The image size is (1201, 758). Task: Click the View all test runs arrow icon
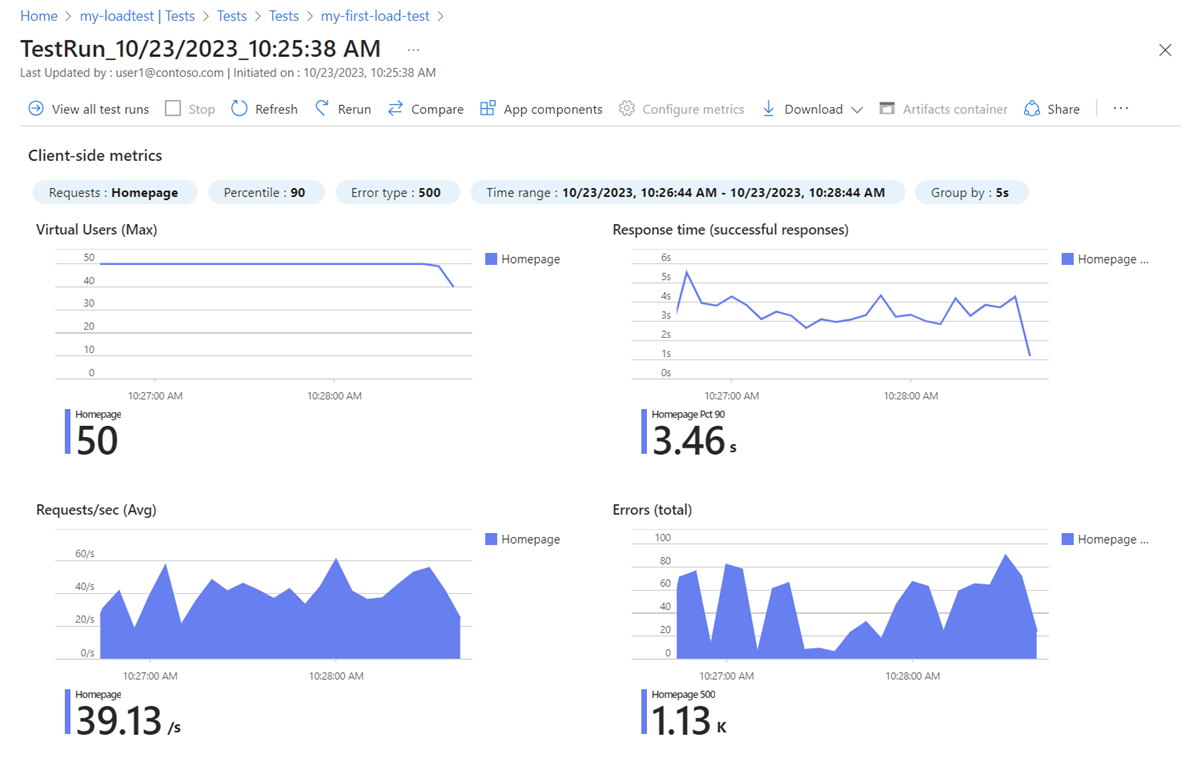(x=36, y=109)
